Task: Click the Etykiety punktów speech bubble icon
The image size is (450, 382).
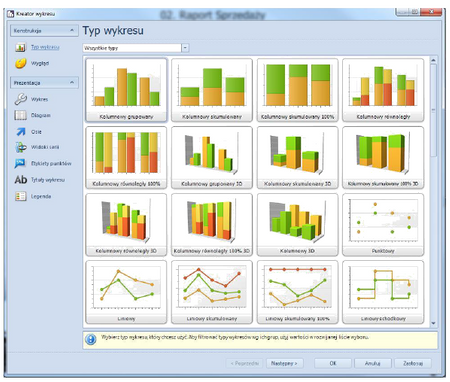Action: (x=20, y=163)
